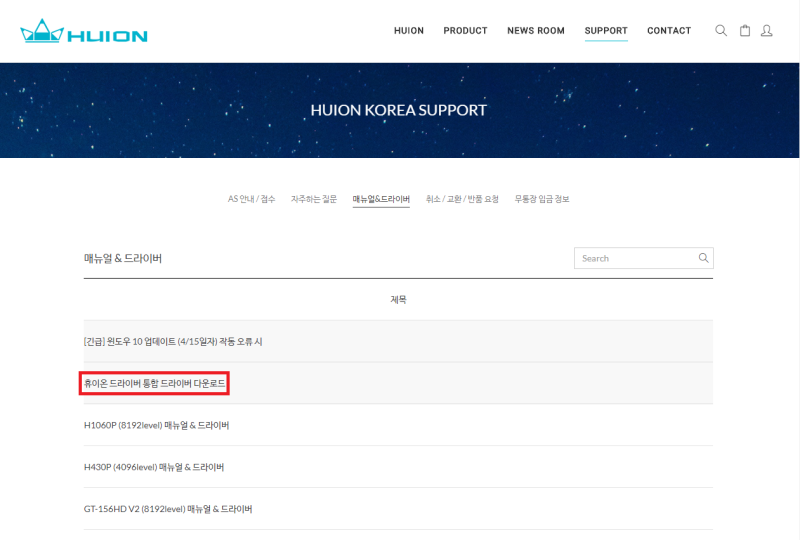Open the SUPPORT menu item
Image resolution: width=800 pixels, height=540 pixels.
(x=606, y=31)
